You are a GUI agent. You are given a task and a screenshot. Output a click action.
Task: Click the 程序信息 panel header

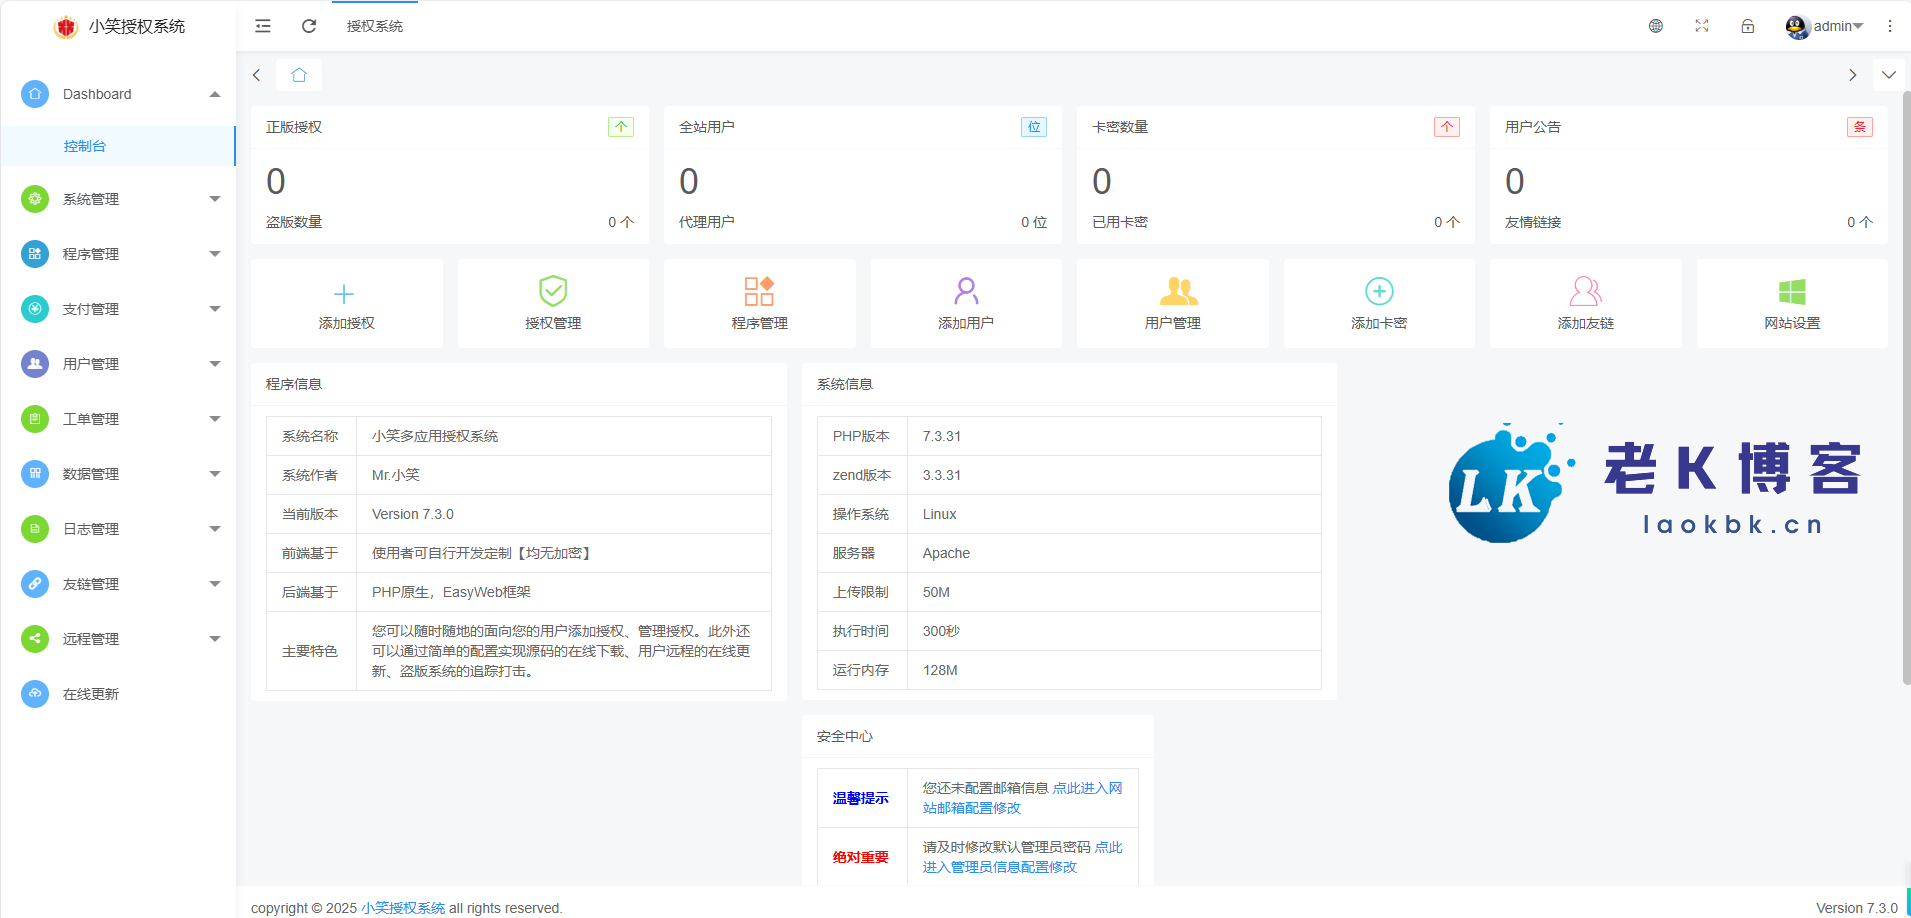click(519, 384)
